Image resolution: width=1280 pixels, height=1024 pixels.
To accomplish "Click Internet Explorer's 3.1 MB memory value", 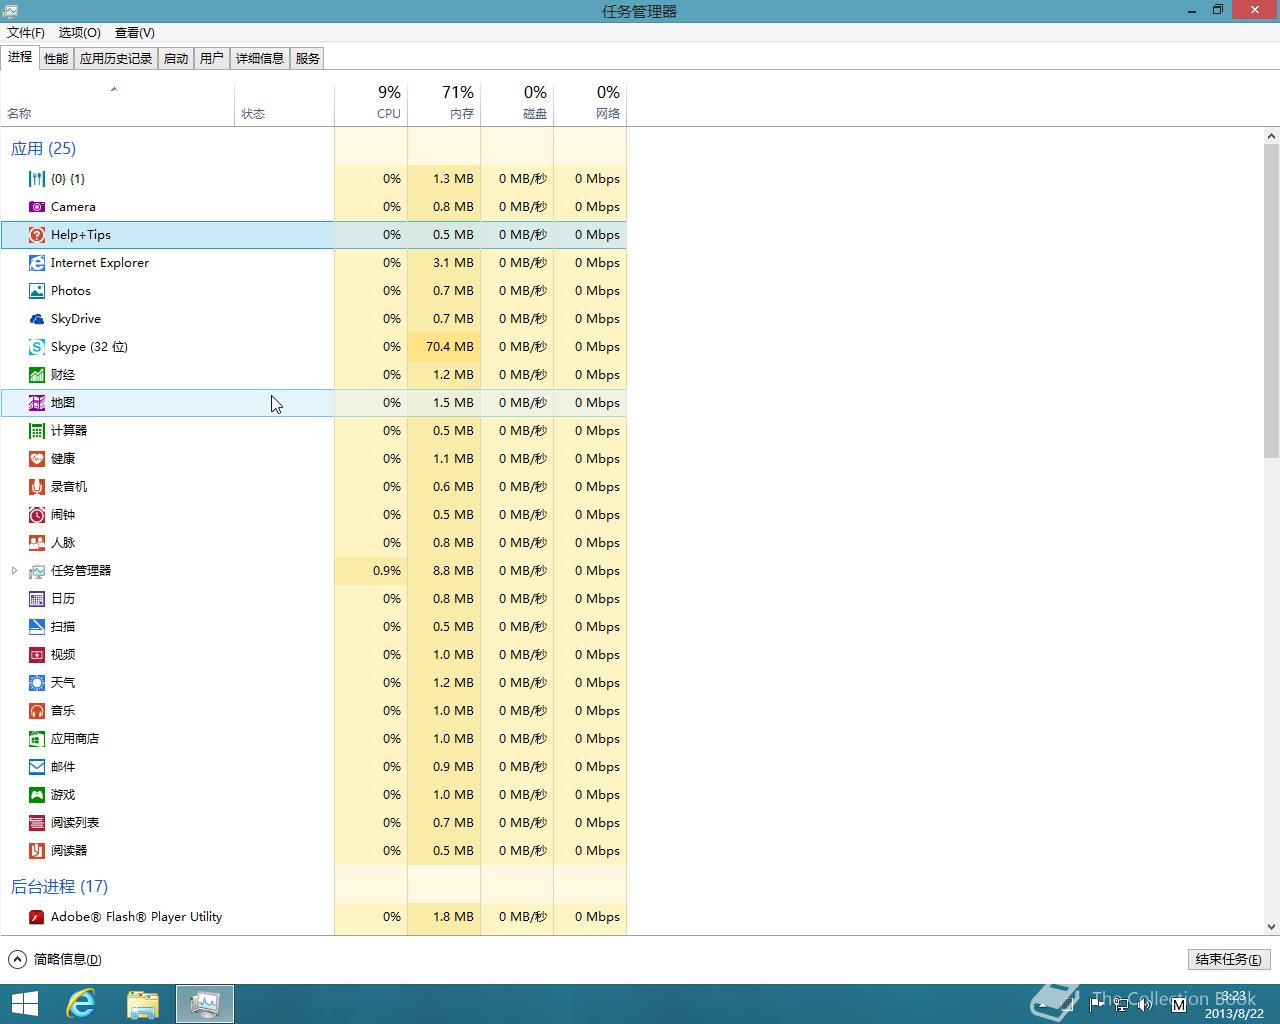I will (x=453, y=263).
